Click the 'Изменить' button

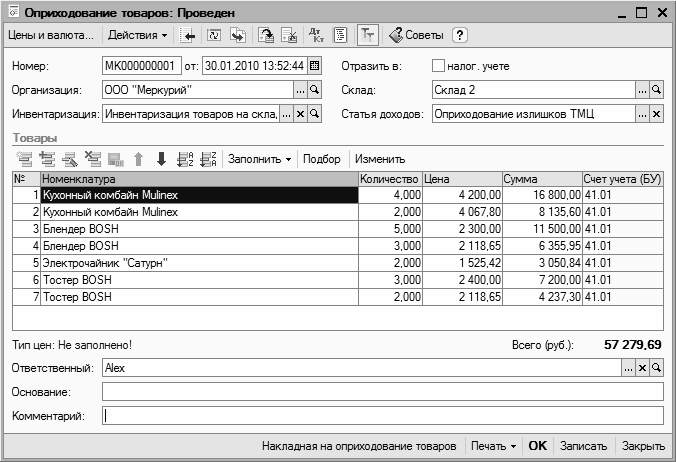point(380,159)
